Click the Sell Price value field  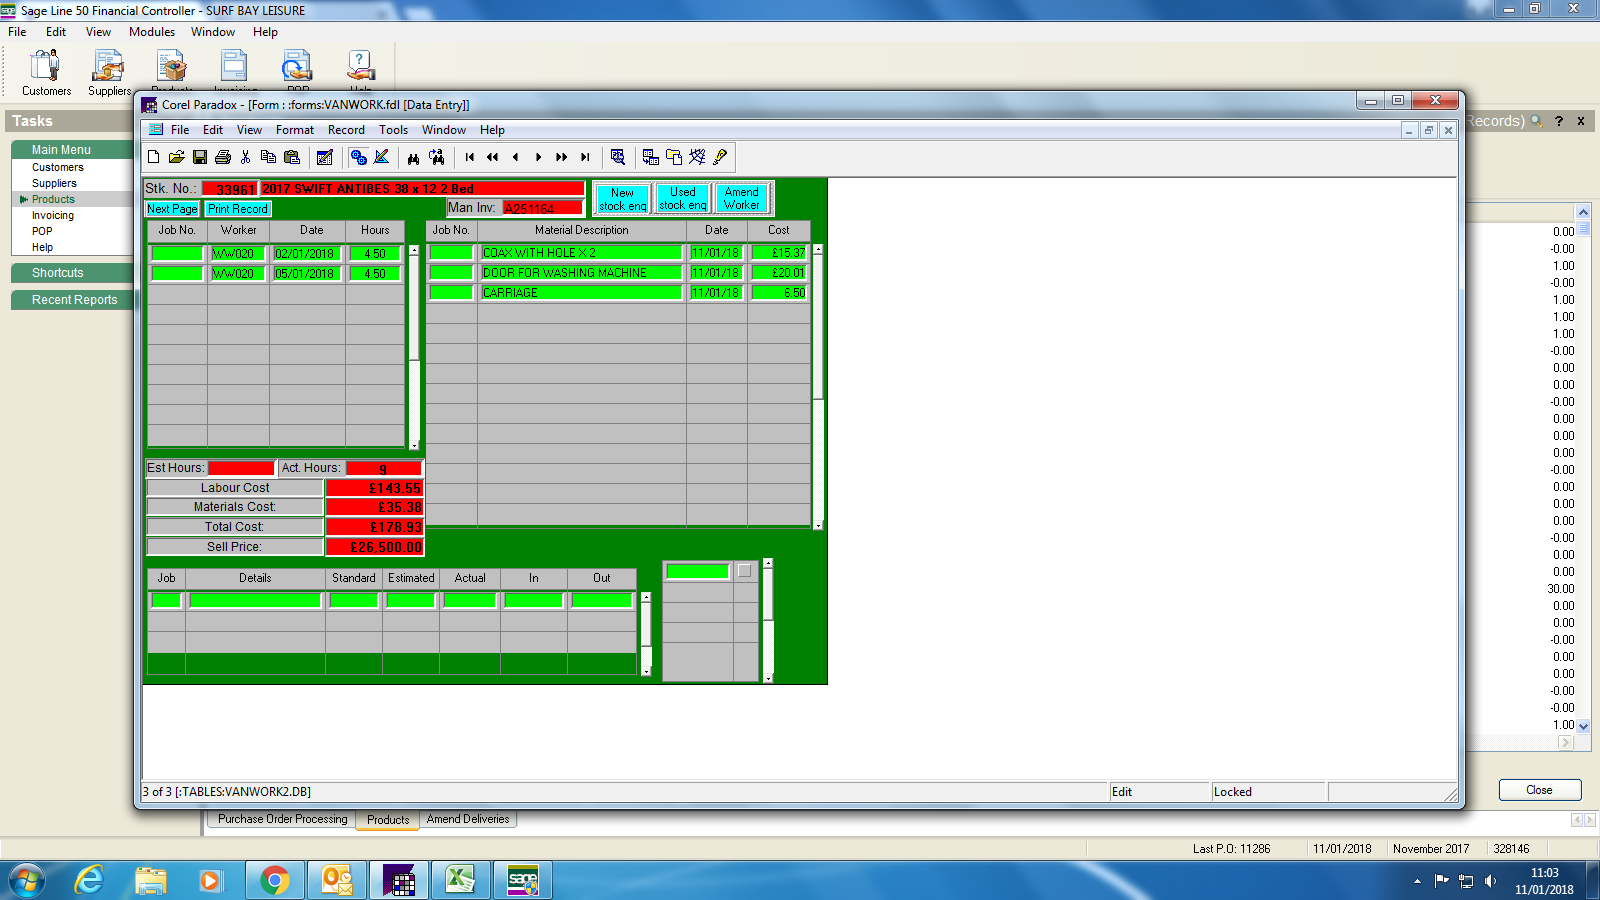click(375, 547)
